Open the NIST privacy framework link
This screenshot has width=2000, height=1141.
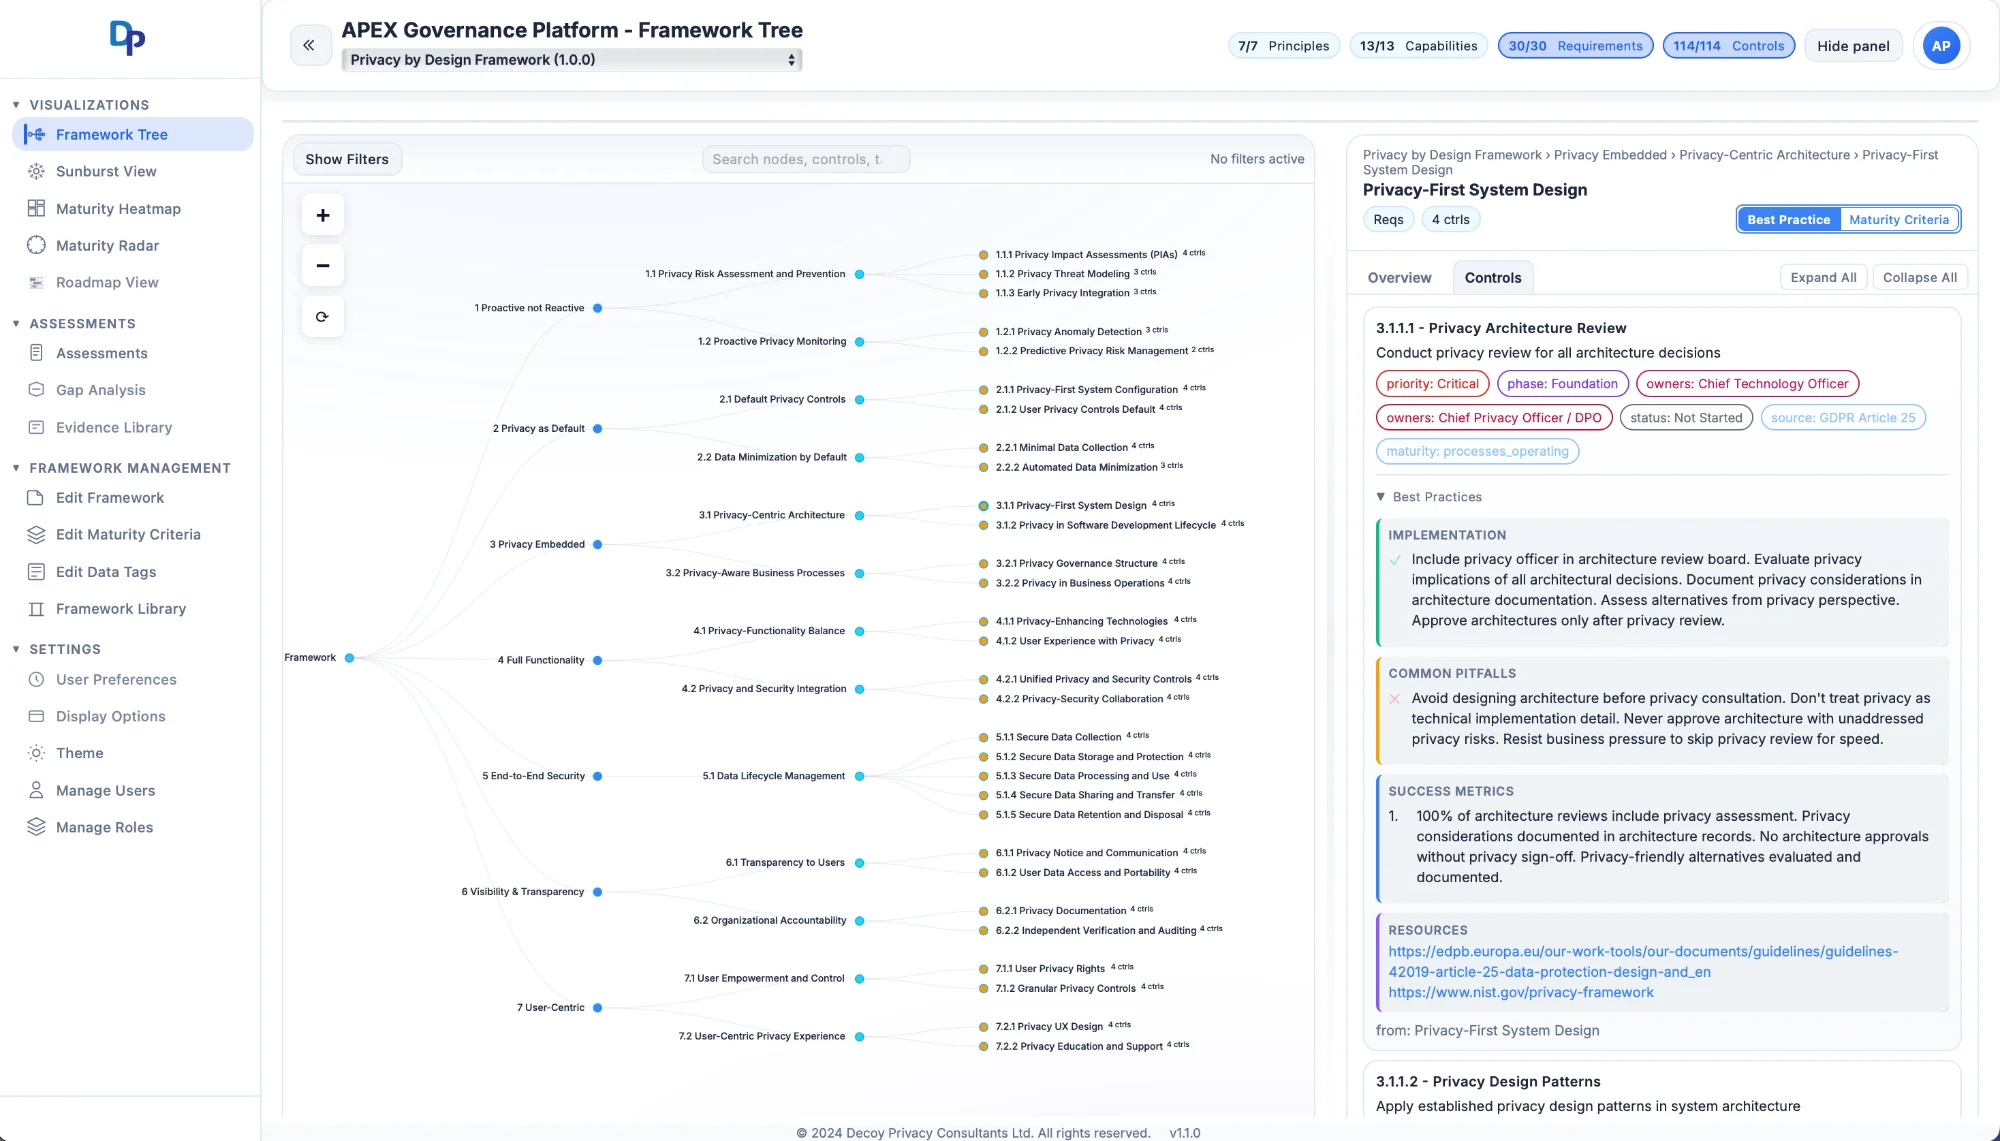point(1521,992)
